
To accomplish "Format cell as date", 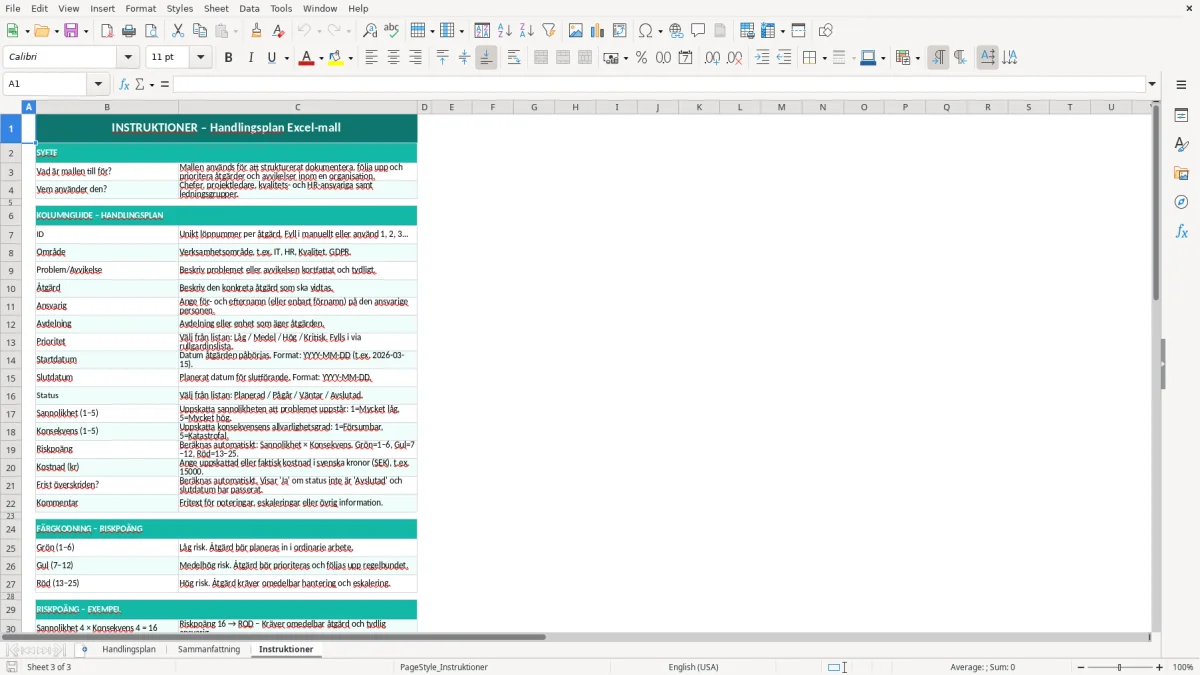I will [685, 58].
